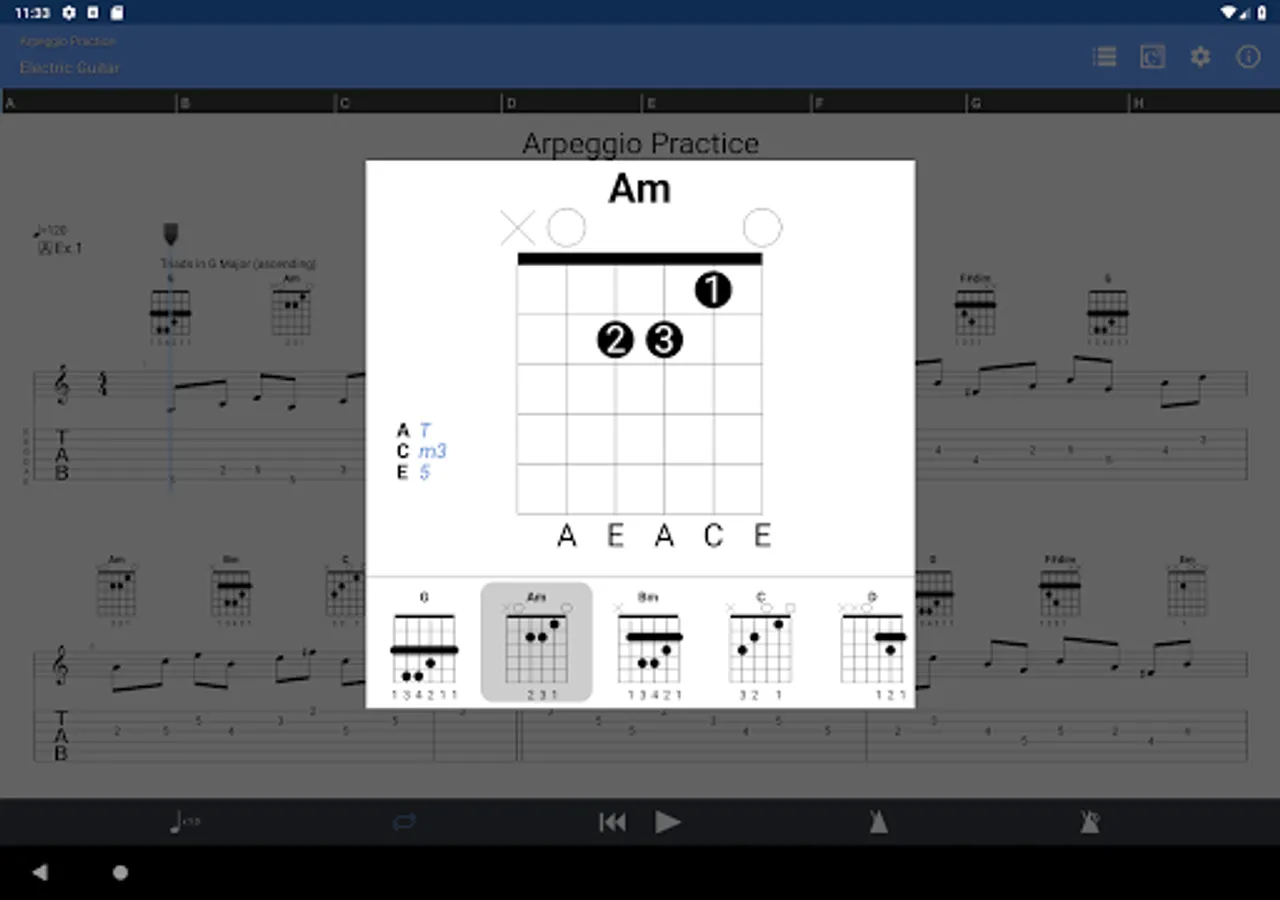The image size is (1280, 900).
Task: Jump to section marker A in timeline
Action: coord(10,102)
